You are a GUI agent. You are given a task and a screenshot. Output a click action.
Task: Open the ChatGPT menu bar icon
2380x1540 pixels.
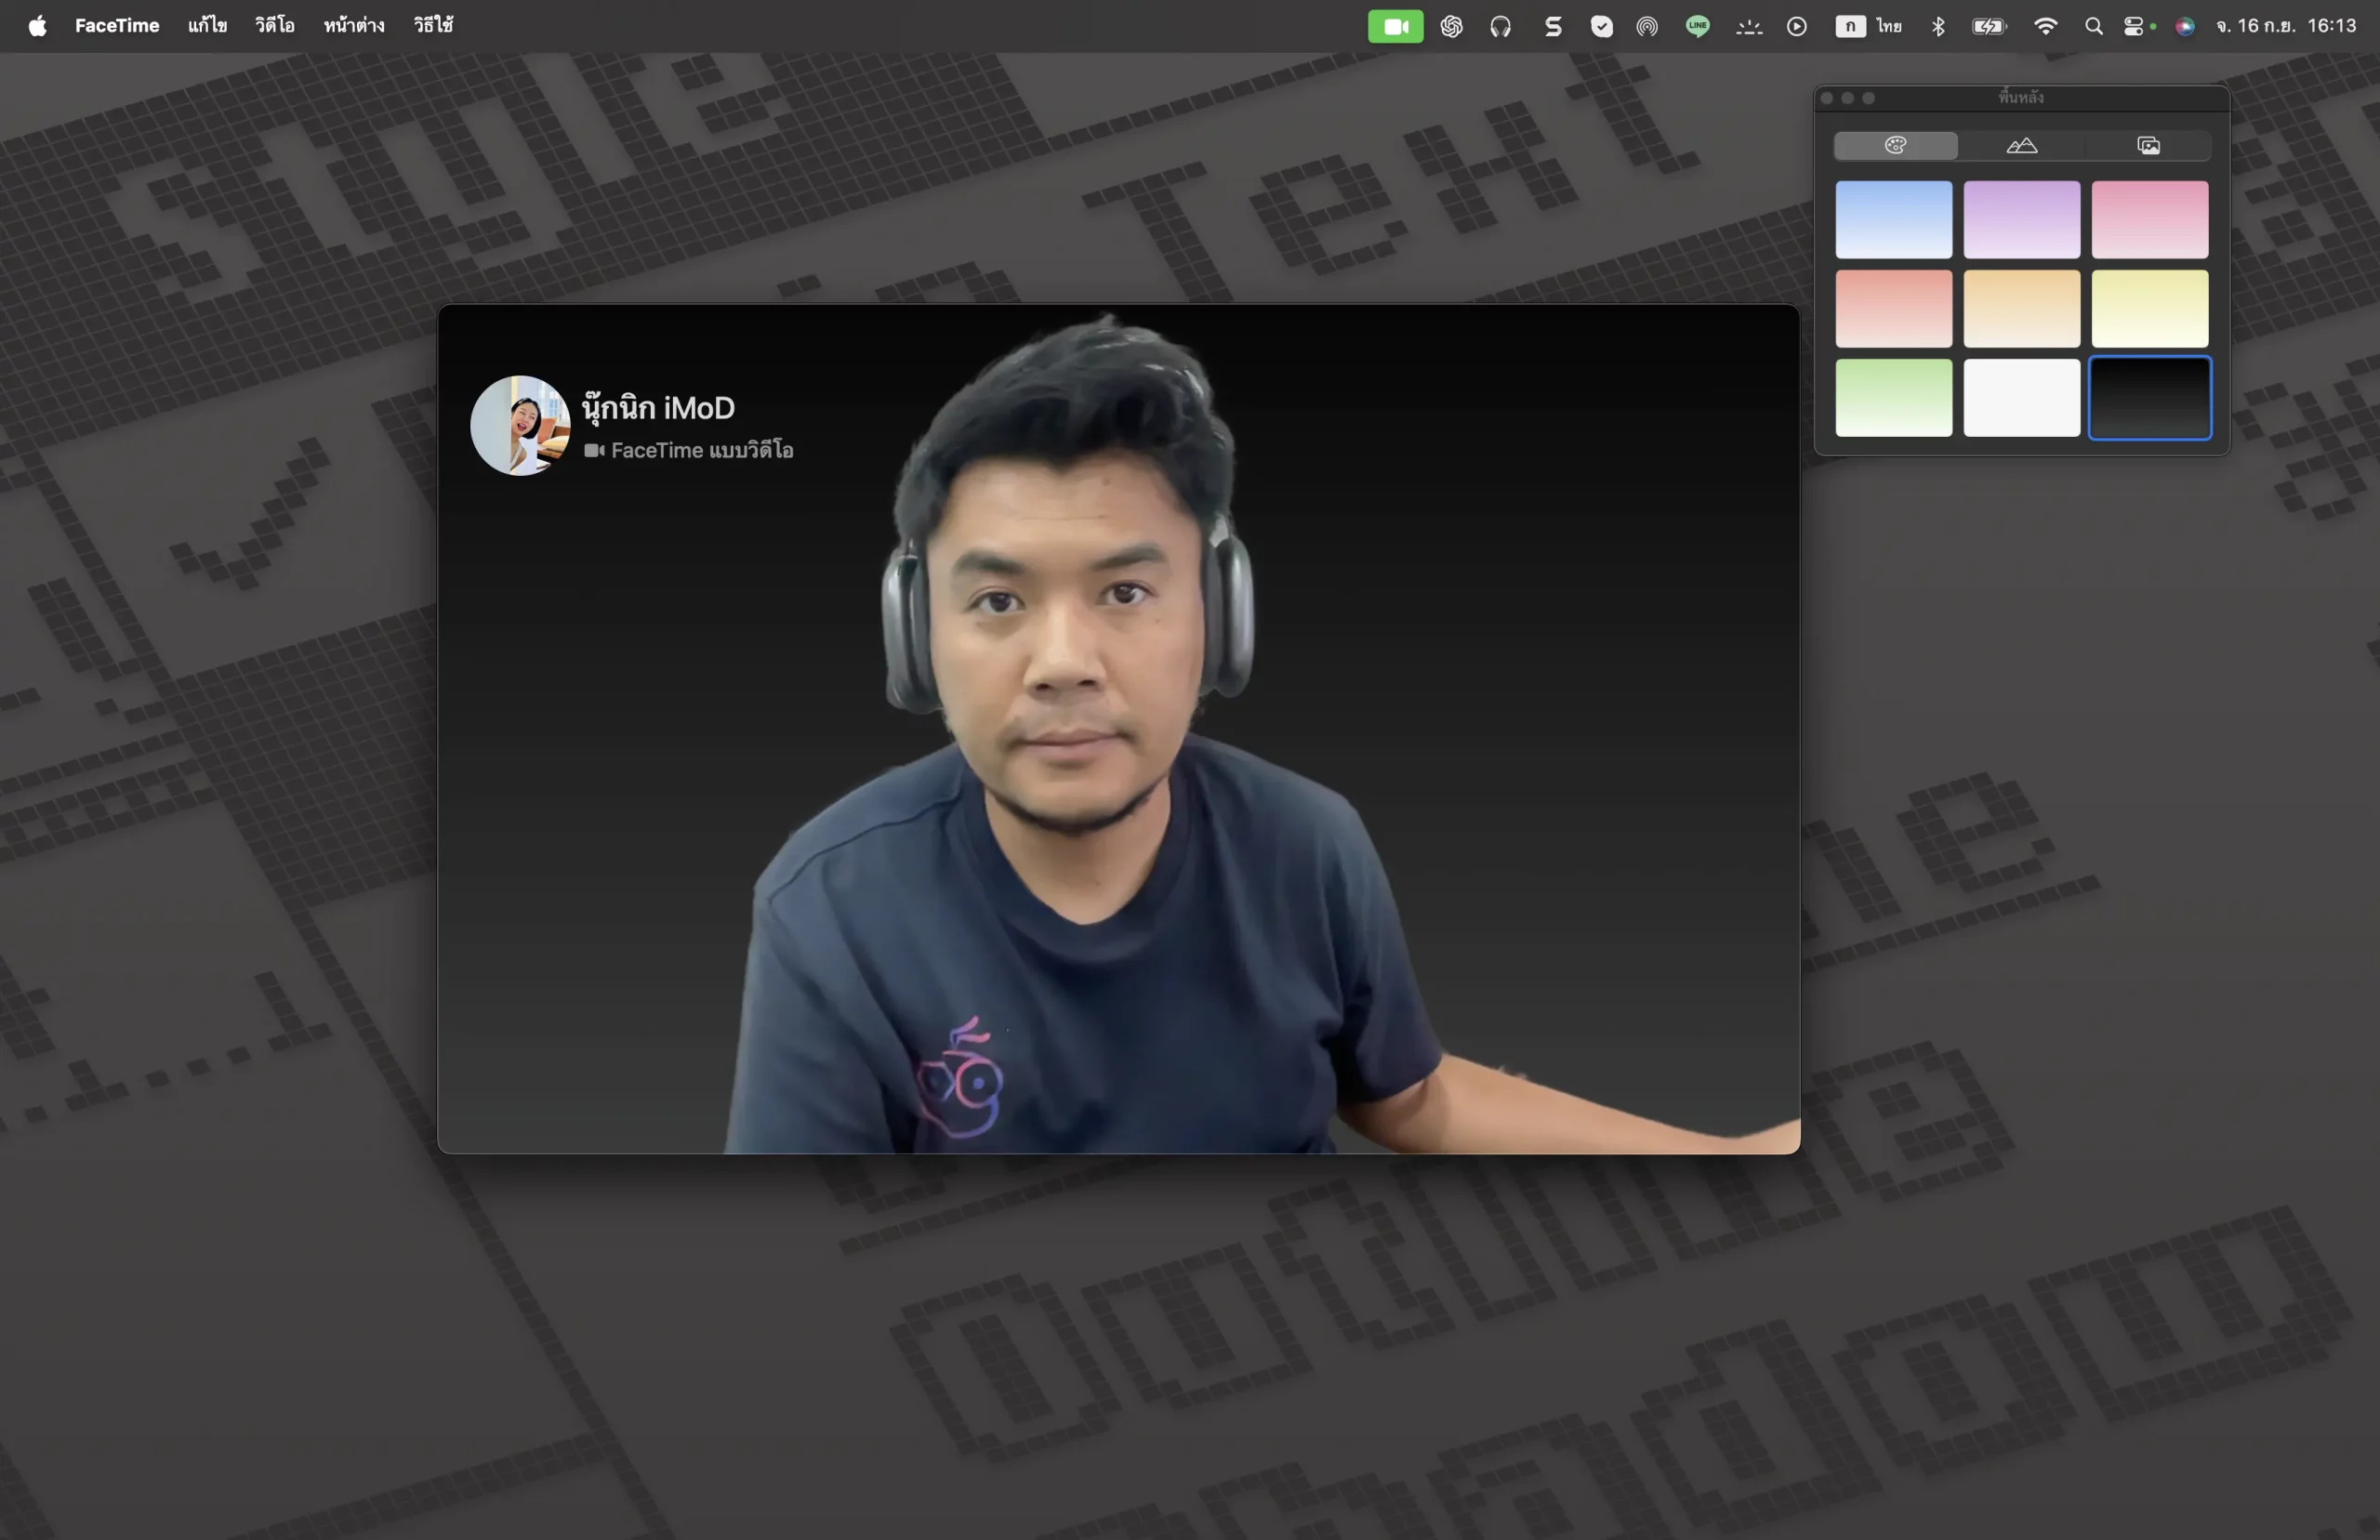[x=1451, y=27]
